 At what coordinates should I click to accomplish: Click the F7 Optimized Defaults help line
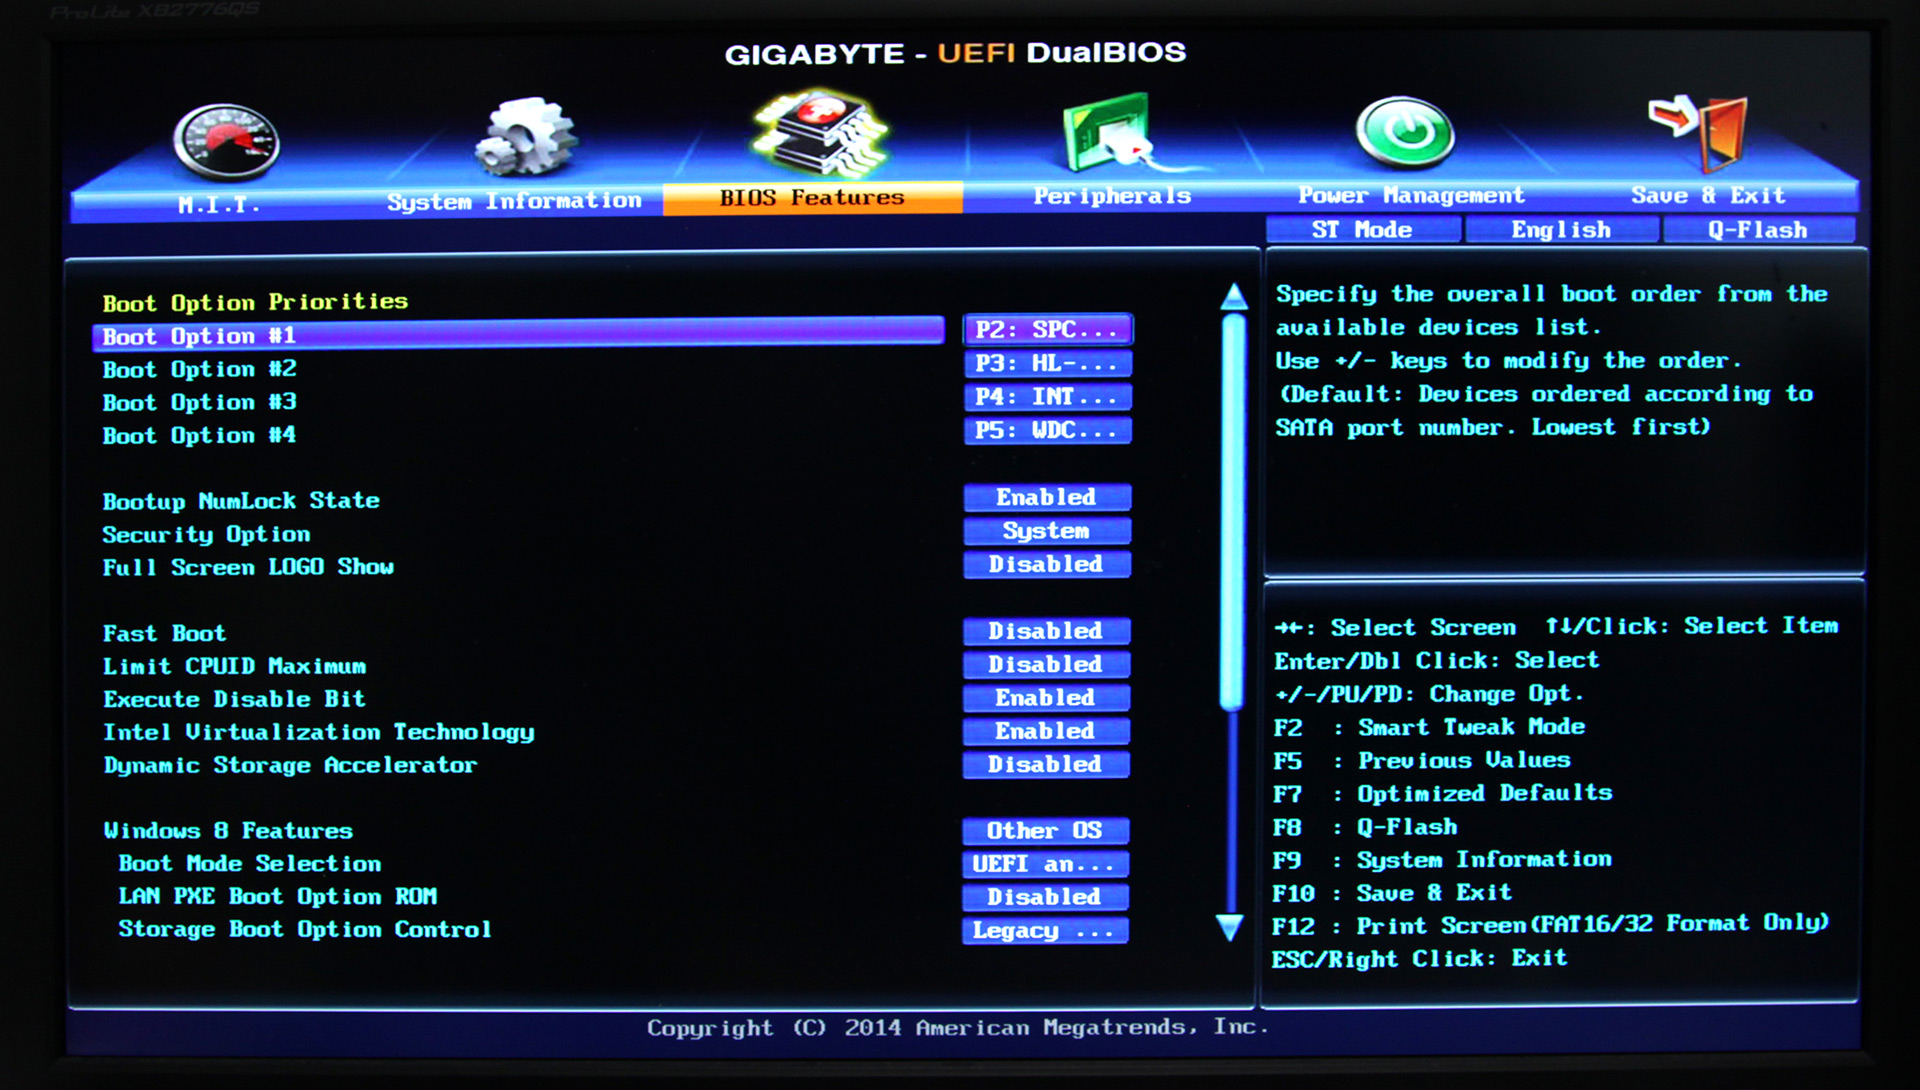[1442, 794]
